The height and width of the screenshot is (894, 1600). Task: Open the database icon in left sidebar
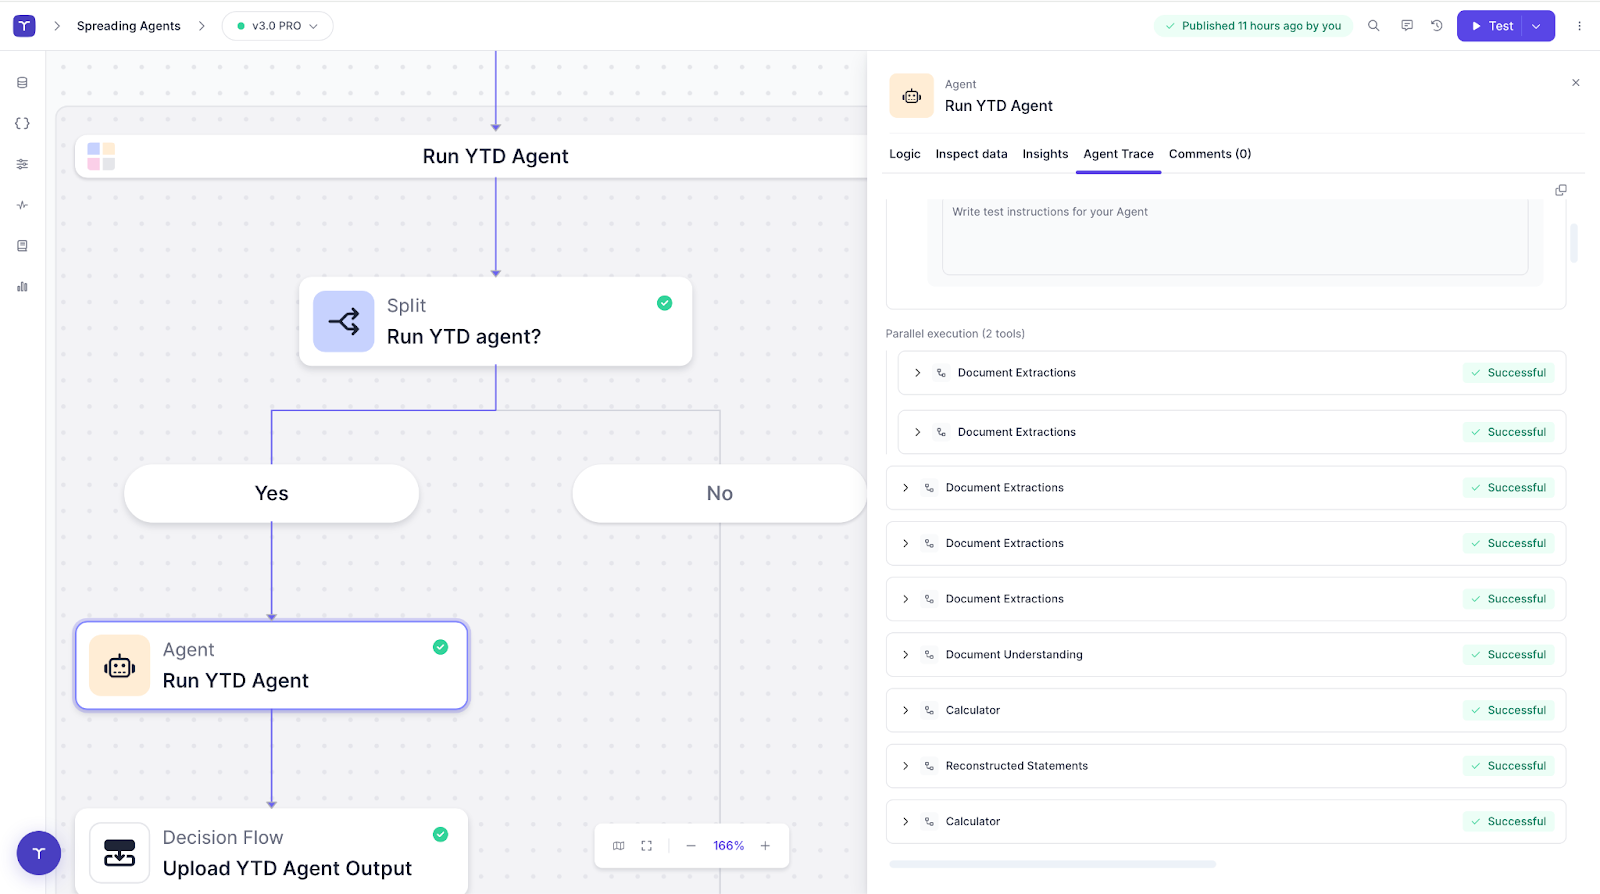pos(22,83)
